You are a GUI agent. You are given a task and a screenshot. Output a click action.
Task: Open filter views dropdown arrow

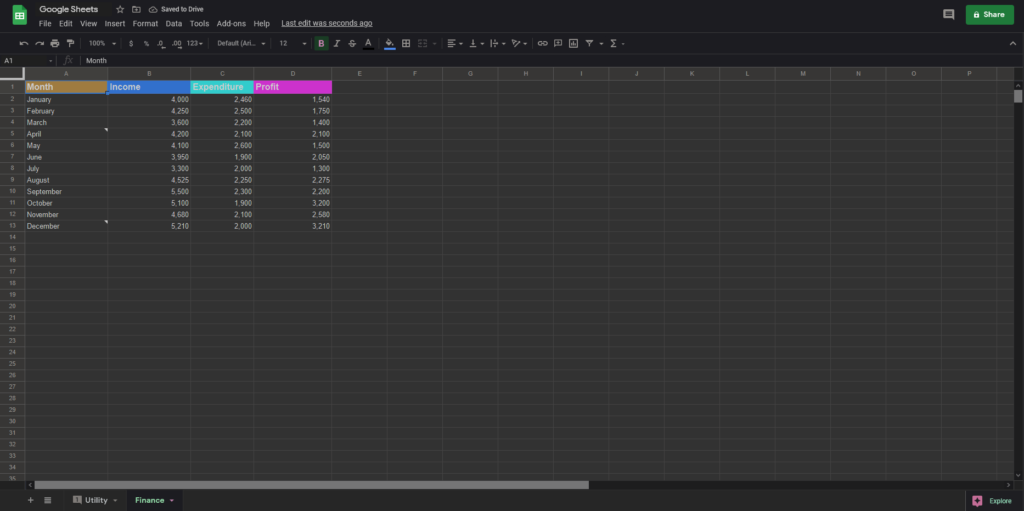pos(601,44)
